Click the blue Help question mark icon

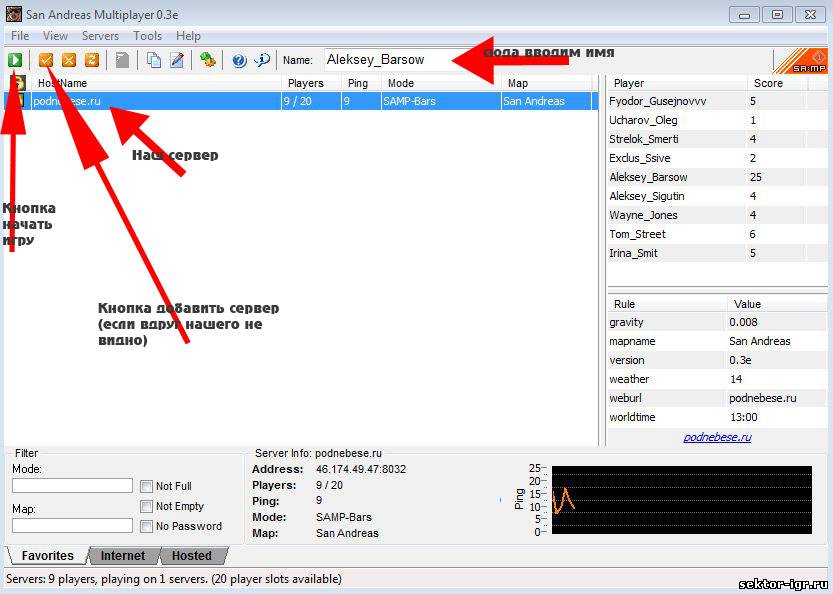click(239, 60)
